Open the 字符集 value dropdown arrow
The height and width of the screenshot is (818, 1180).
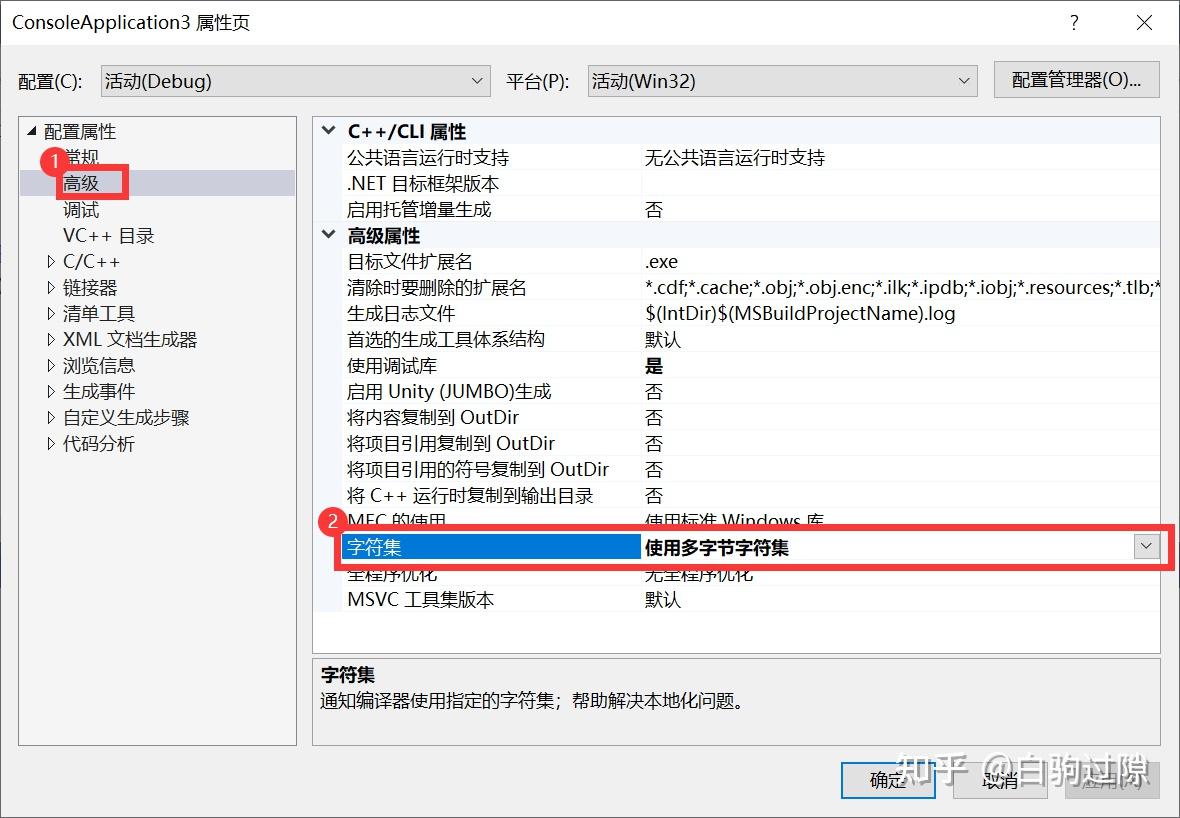coord(1145,546)
